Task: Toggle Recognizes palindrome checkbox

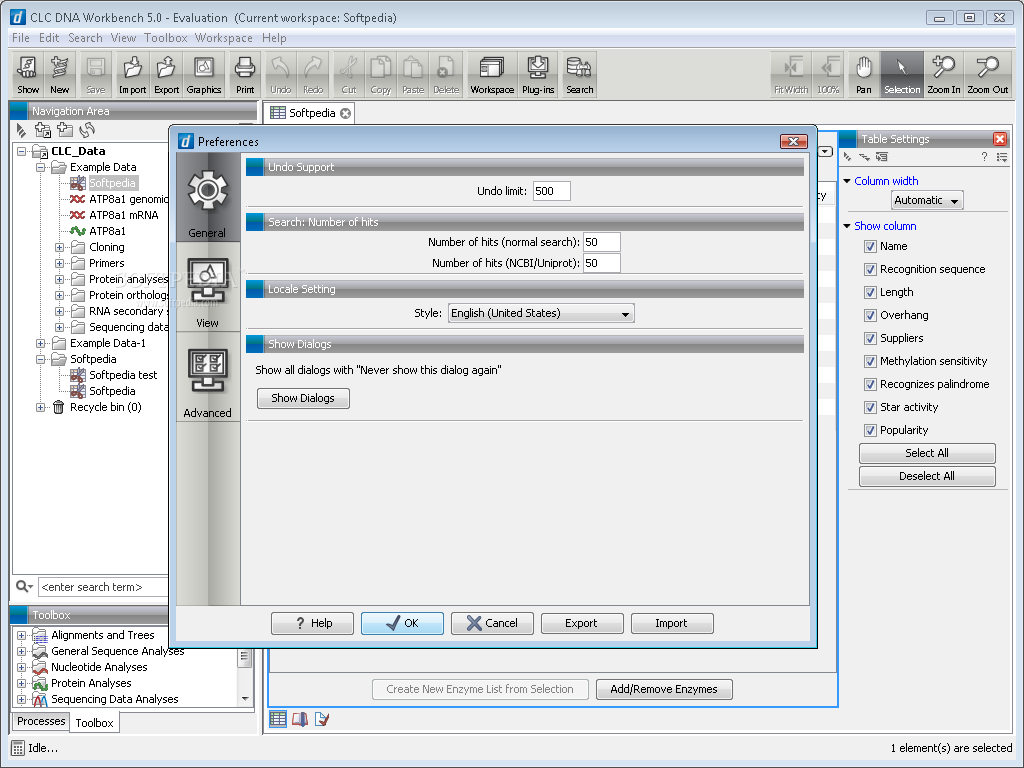Action: (870, 384)
